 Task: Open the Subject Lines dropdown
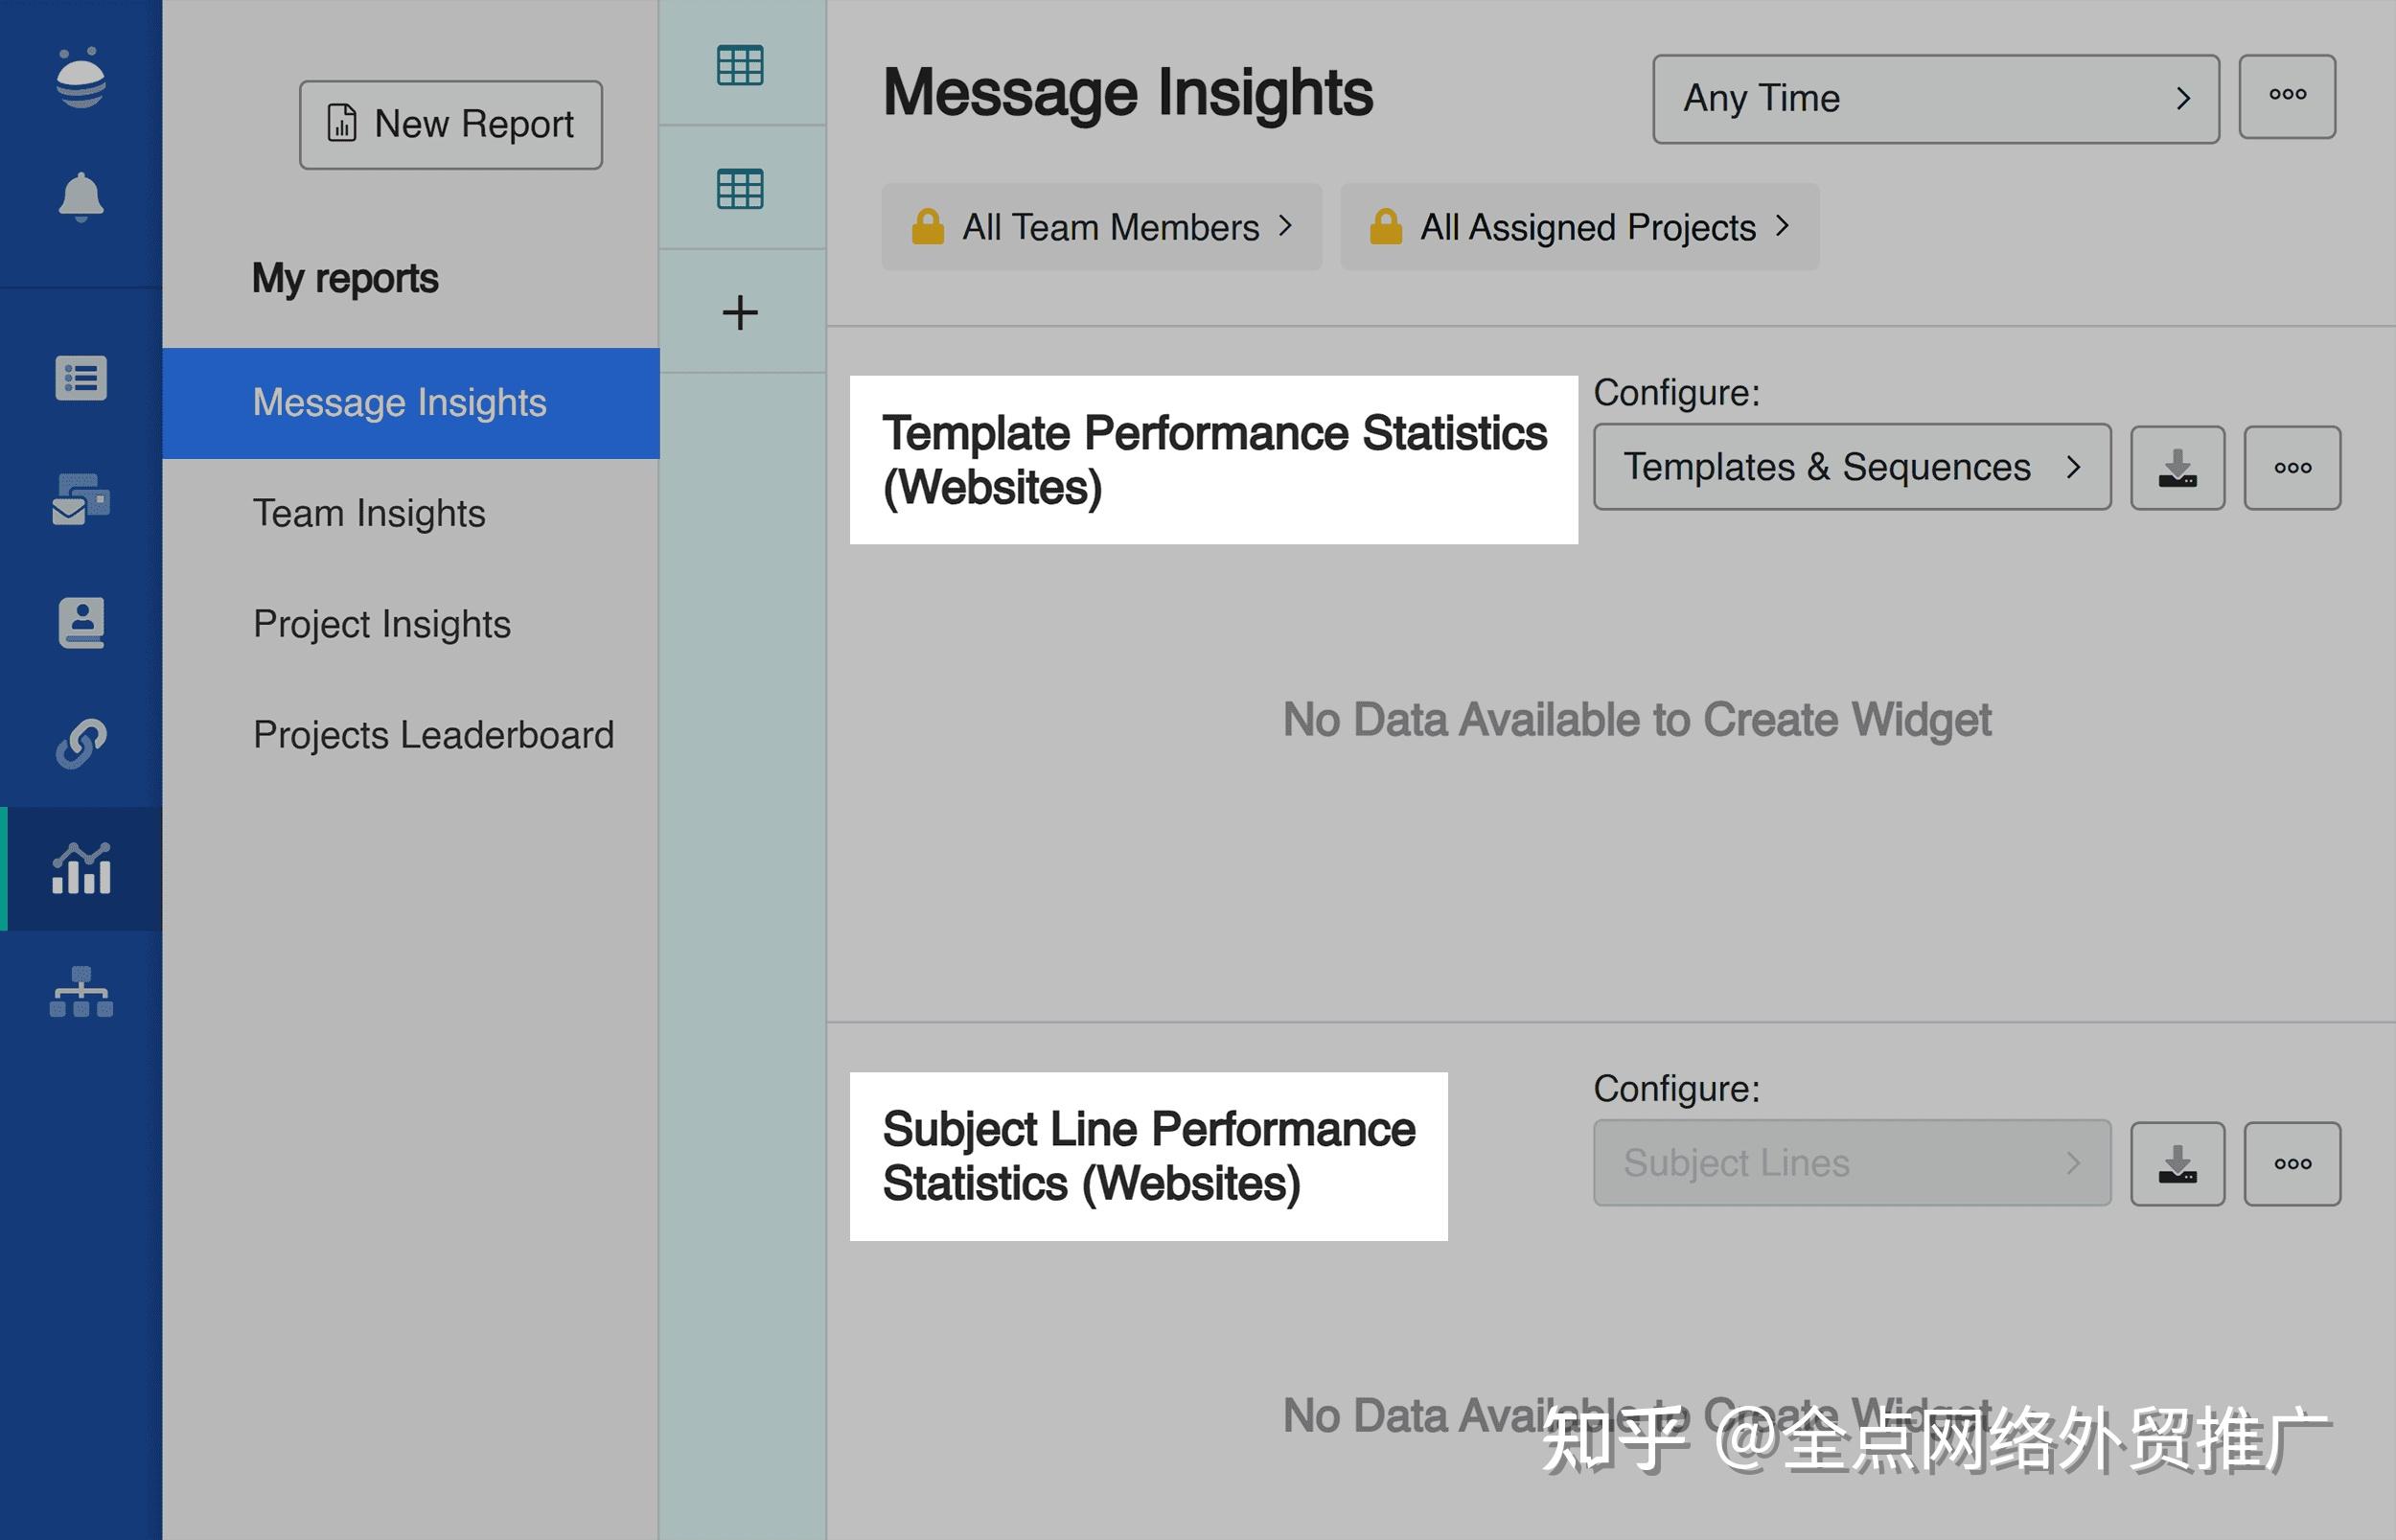click(1852, 1163)
